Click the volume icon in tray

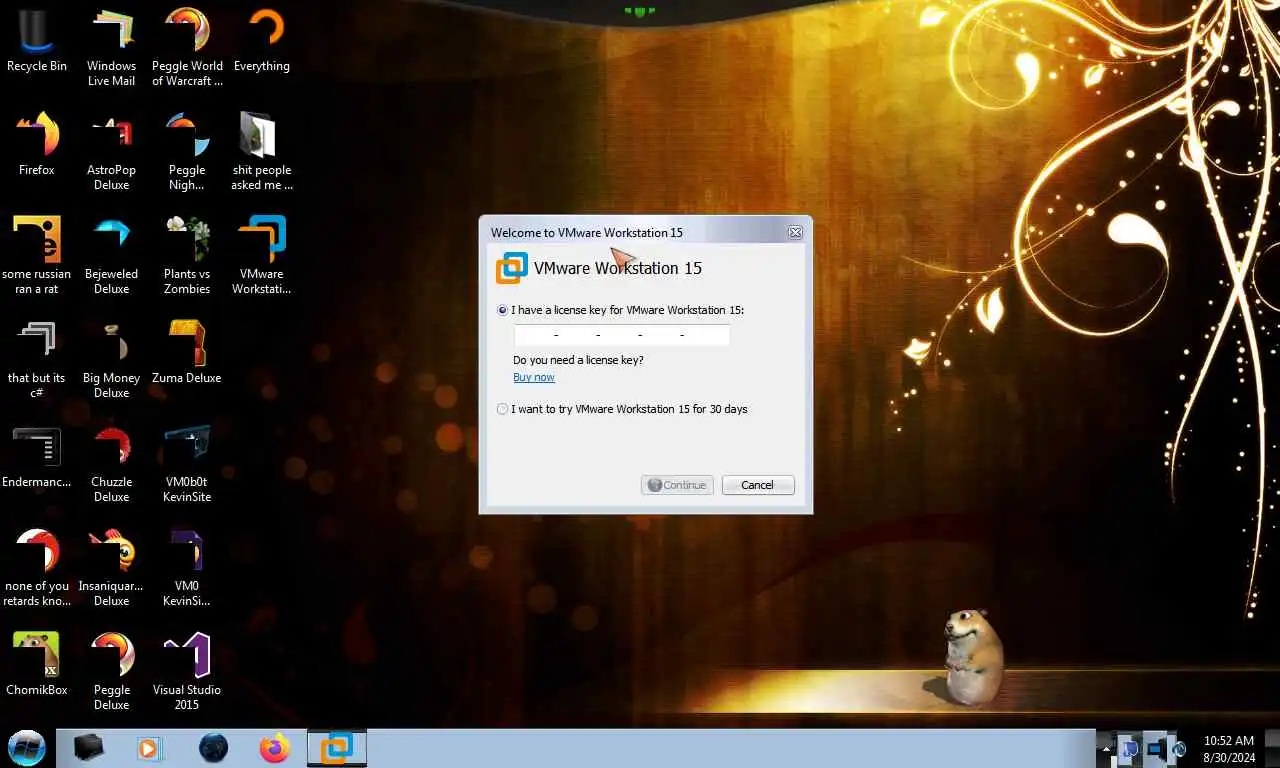(1179, 748)
